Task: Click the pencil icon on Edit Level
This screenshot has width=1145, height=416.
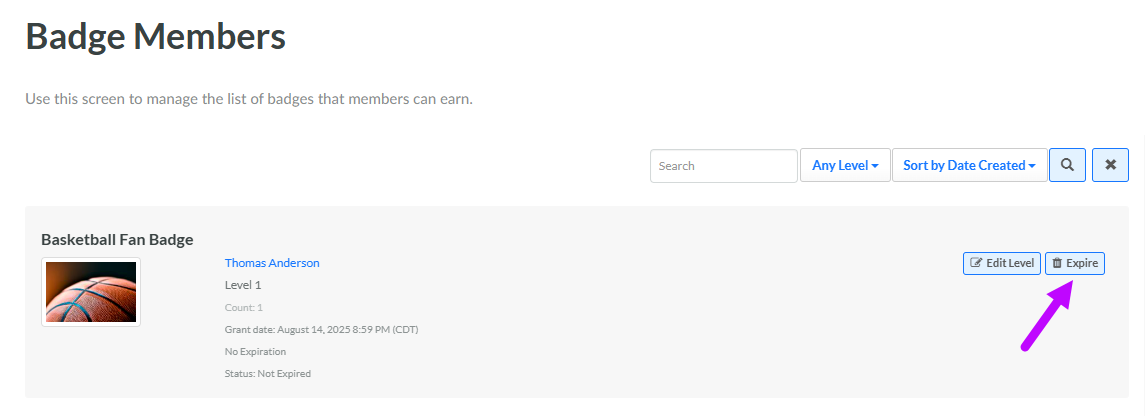Action: click(x=976, y=264)
